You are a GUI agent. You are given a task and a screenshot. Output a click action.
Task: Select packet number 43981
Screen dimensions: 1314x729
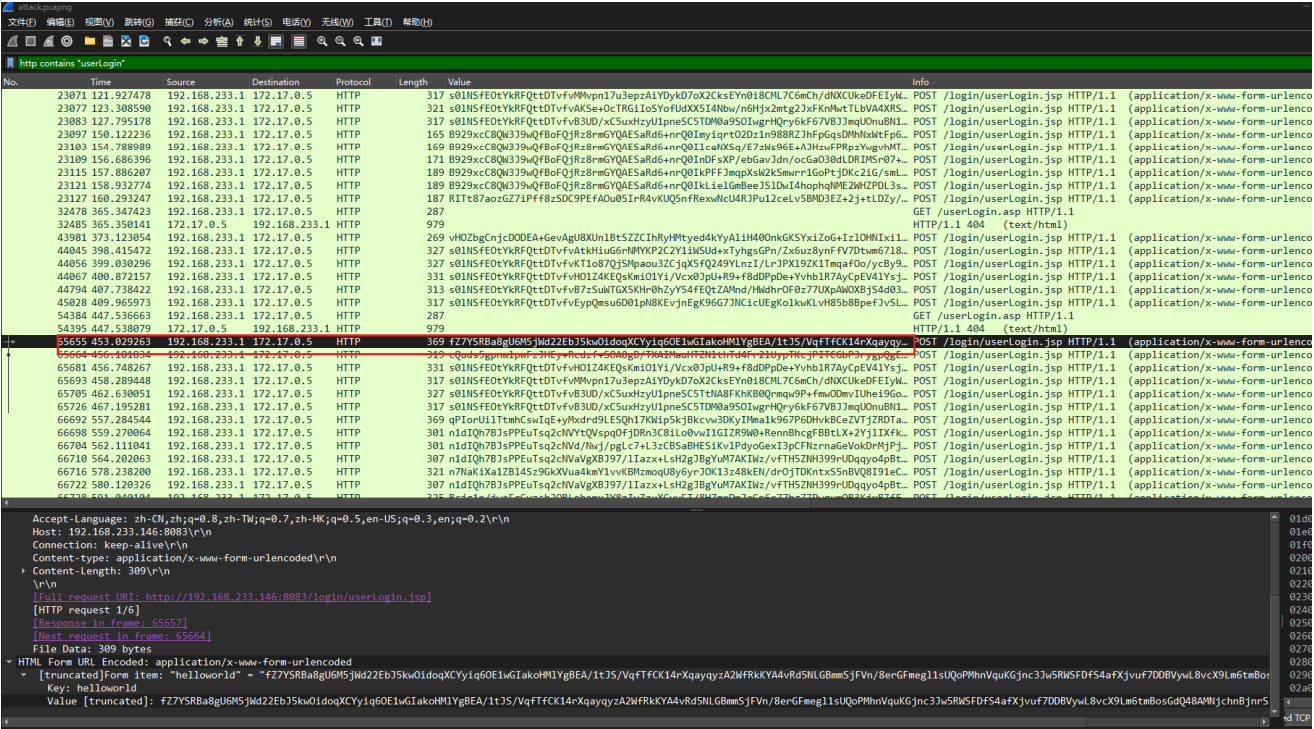pos(656,238)
